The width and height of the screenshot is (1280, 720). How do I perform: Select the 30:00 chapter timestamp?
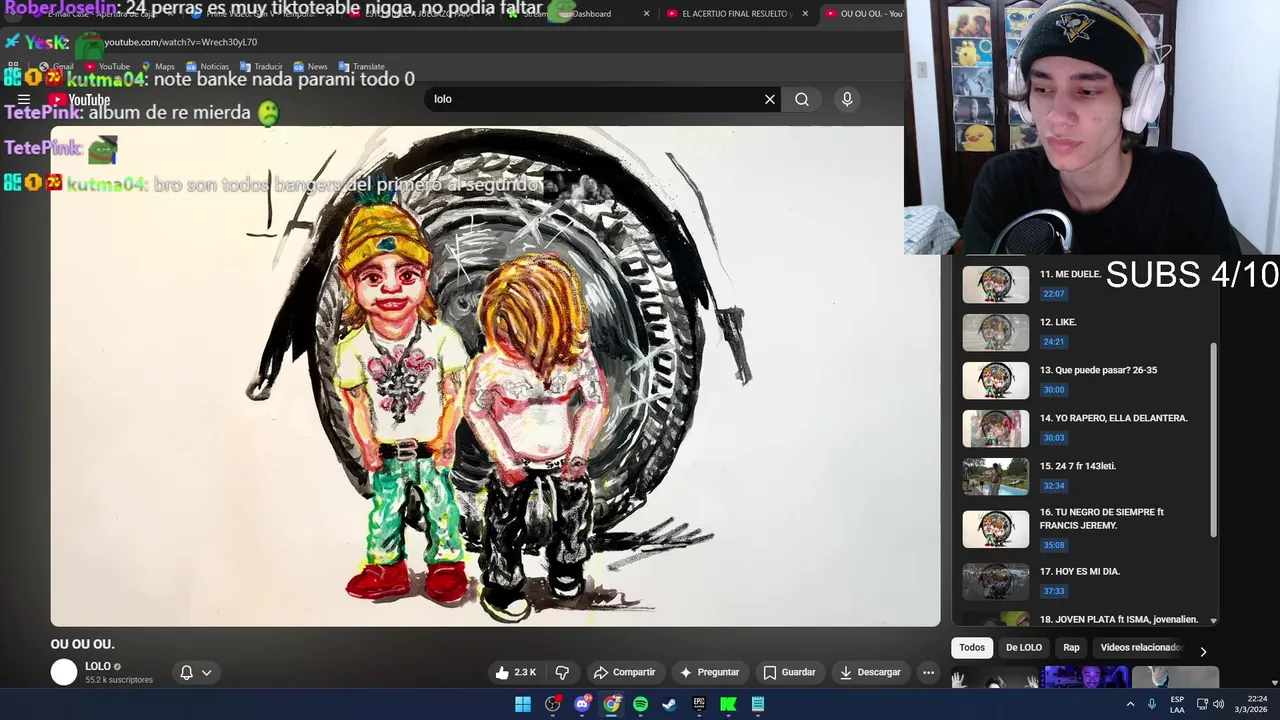point(1054,390)
